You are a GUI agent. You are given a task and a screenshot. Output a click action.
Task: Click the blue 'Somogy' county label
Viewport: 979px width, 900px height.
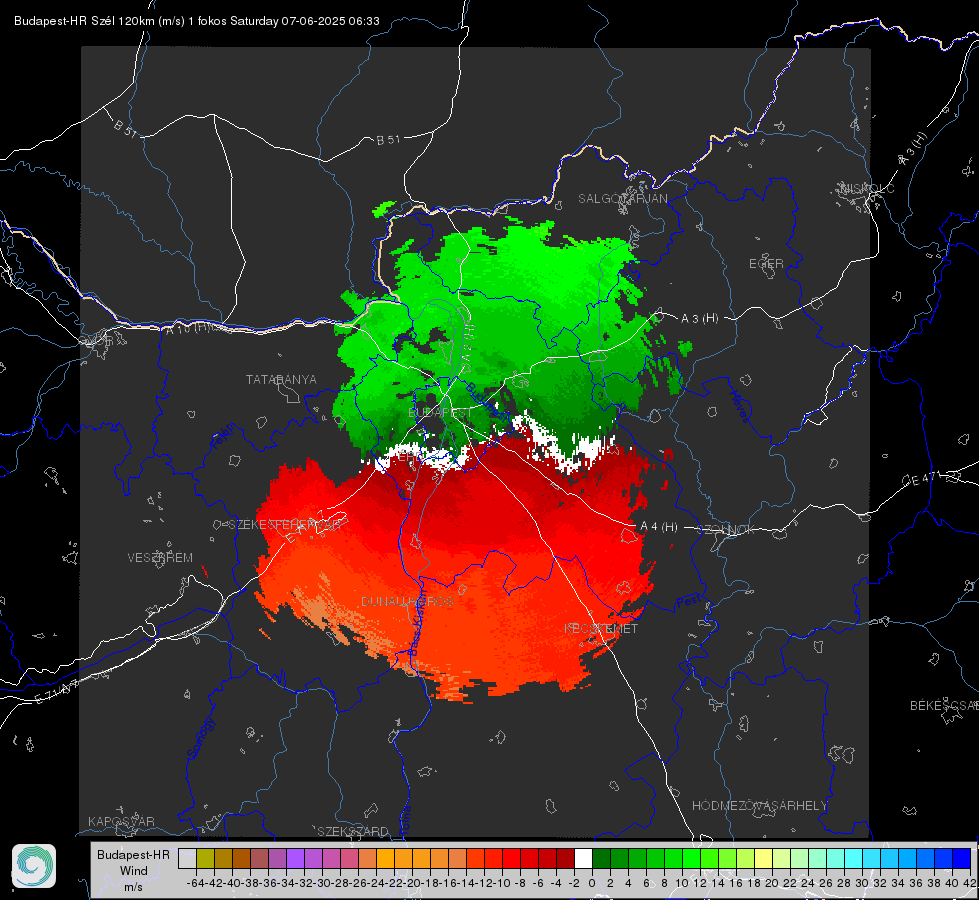[x=200, y=738]
